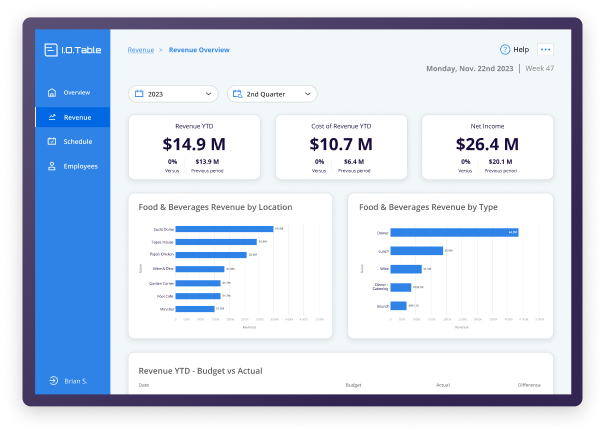Click the Lunch bar in type chart
The height and width of the screenshot is (434, 605).
coord(417,251)
